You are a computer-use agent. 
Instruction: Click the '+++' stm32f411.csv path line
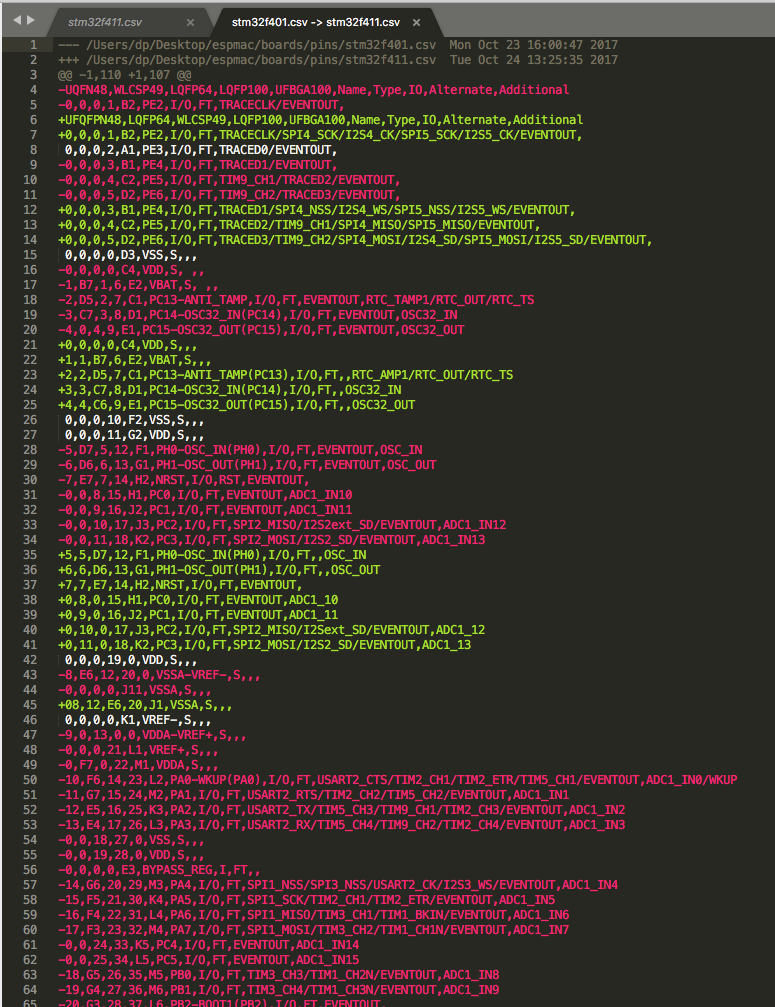tap(338, 60)
